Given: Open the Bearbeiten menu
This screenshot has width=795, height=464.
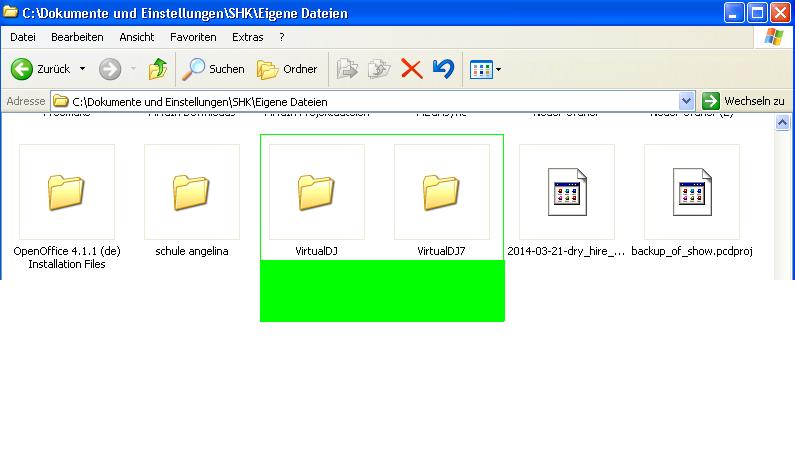Looking at the screenshot, I should tap(77, 37).
